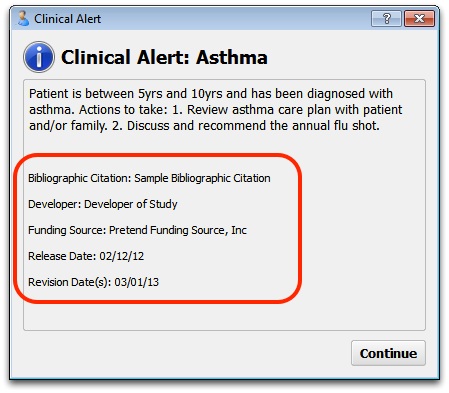Select the Clinical Alert: Asthma heading
This screenshot has height=393, width=449.
coord(164,57)
